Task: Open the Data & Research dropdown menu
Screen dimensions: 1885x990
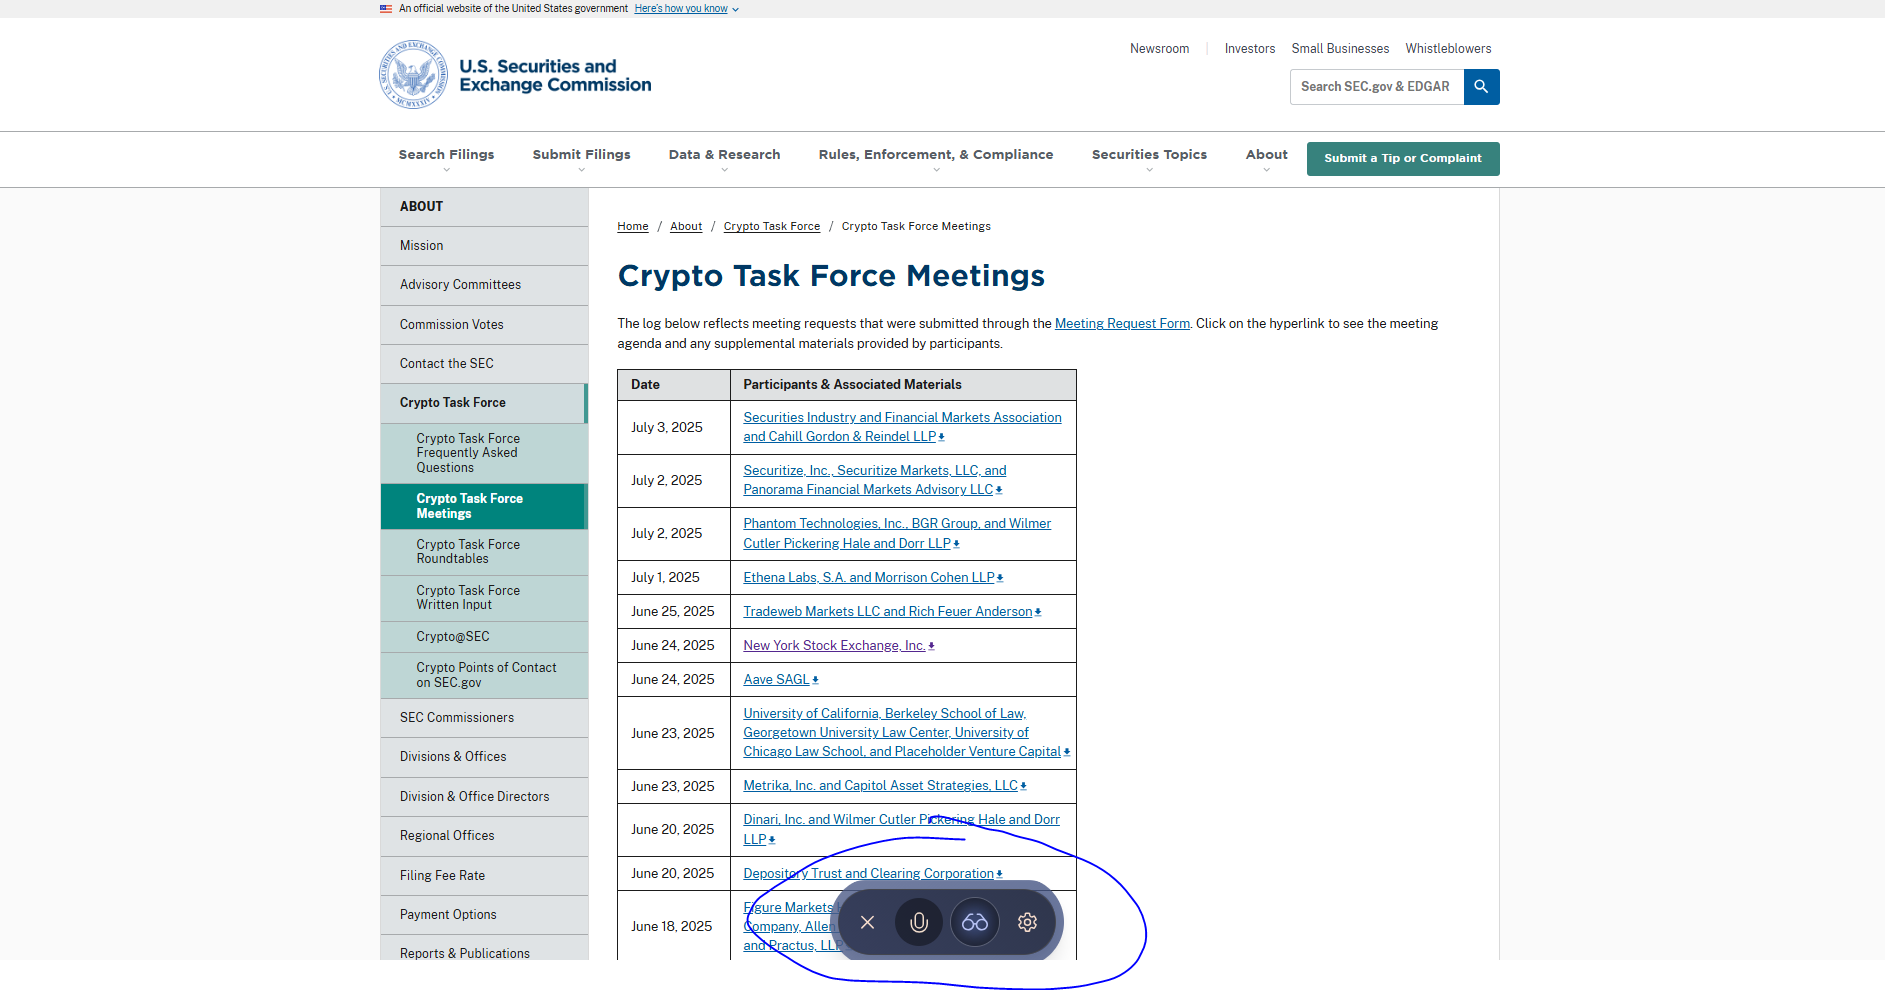Action: tap(724, 158)
